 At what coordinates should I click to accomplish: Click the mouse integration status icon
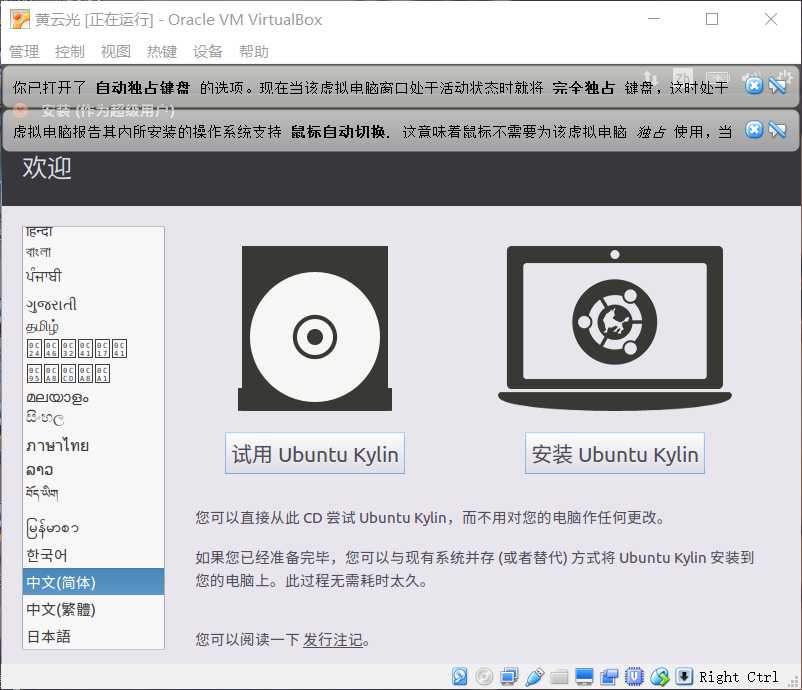pyautogui.click(x=659, y=677)
